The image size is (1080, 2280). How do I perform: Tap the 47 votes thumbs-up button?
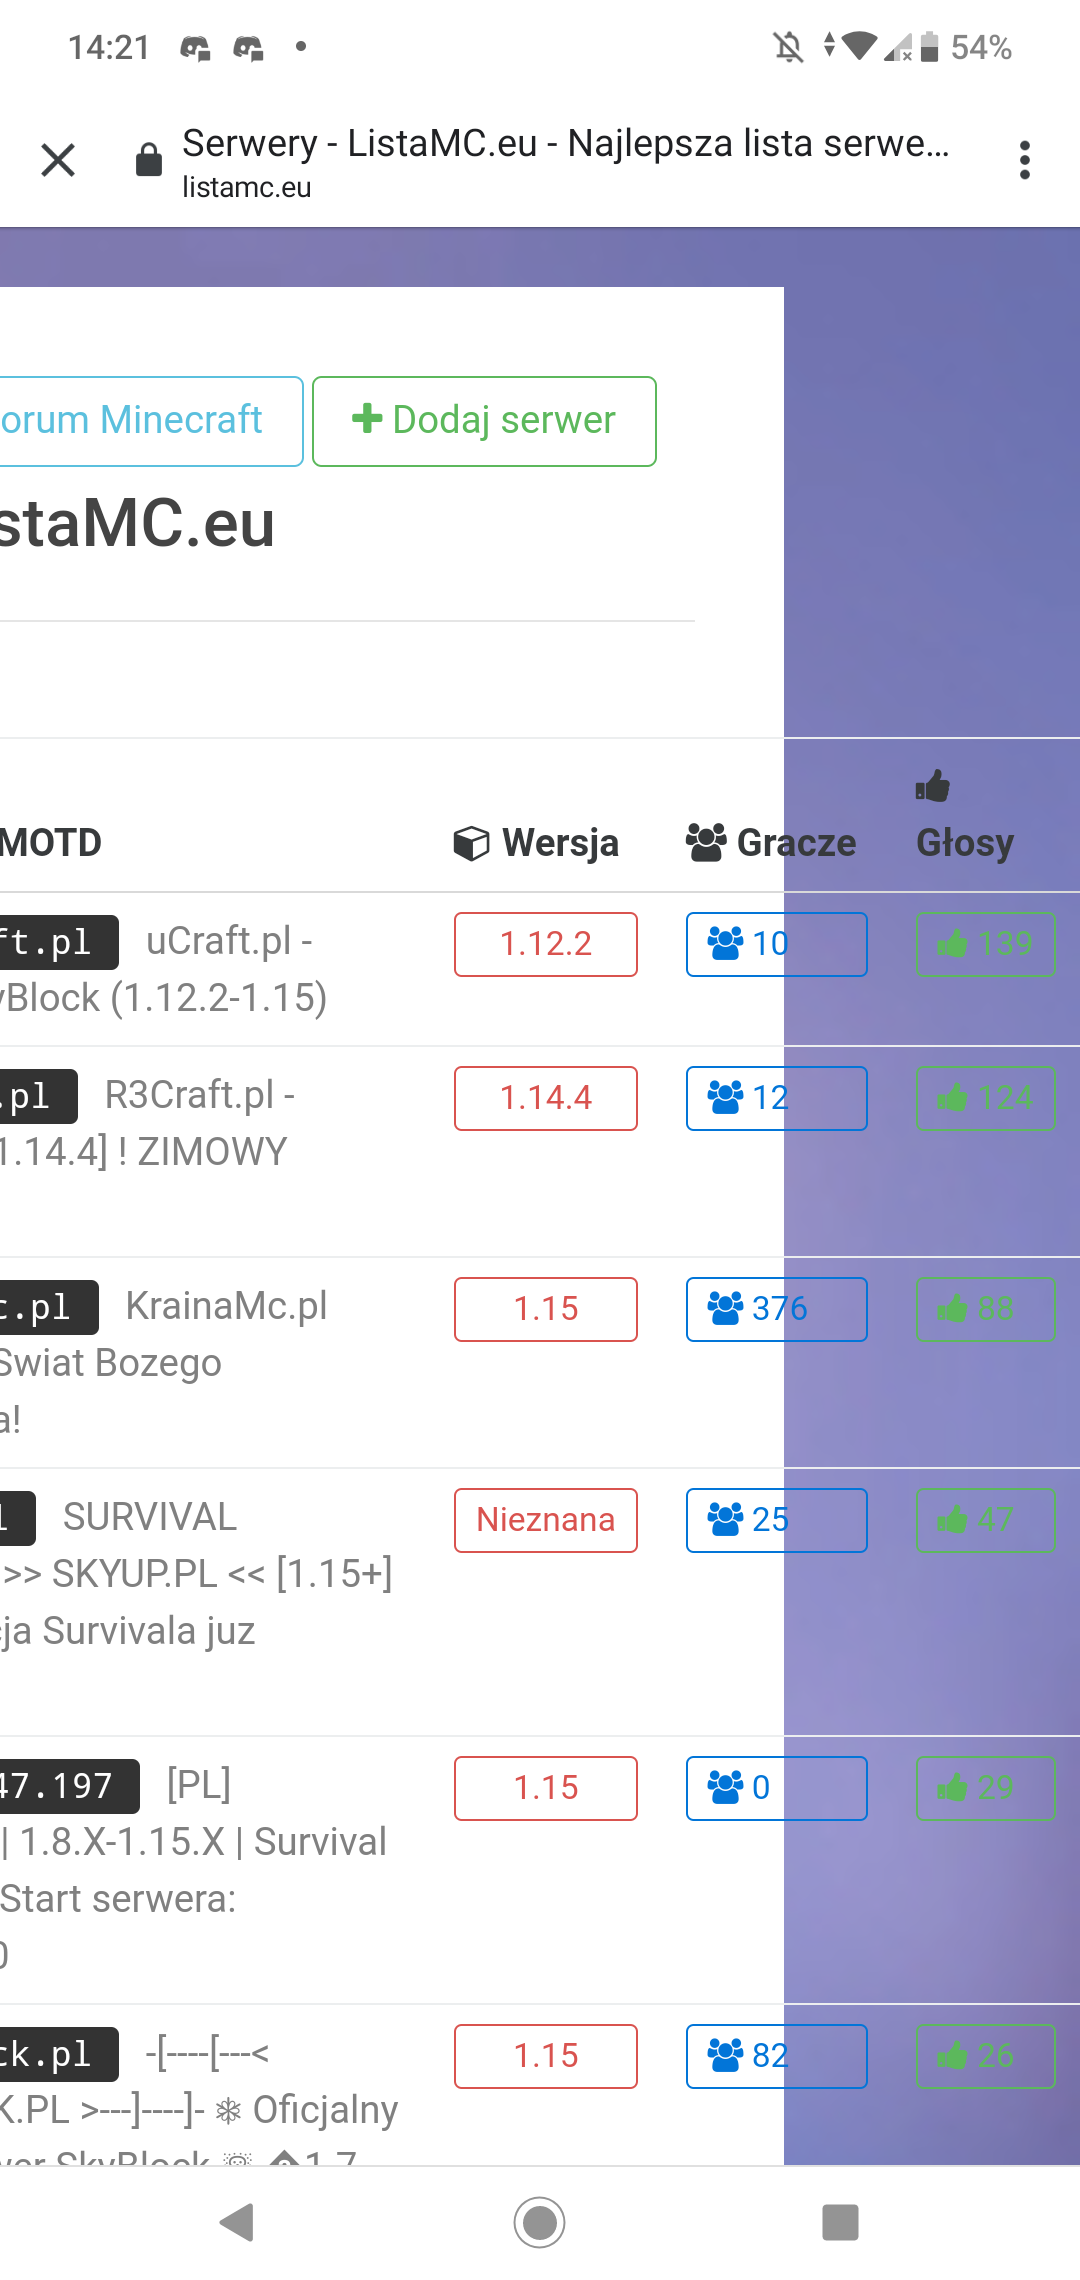pyautogui.click(x=985, y=1520)
